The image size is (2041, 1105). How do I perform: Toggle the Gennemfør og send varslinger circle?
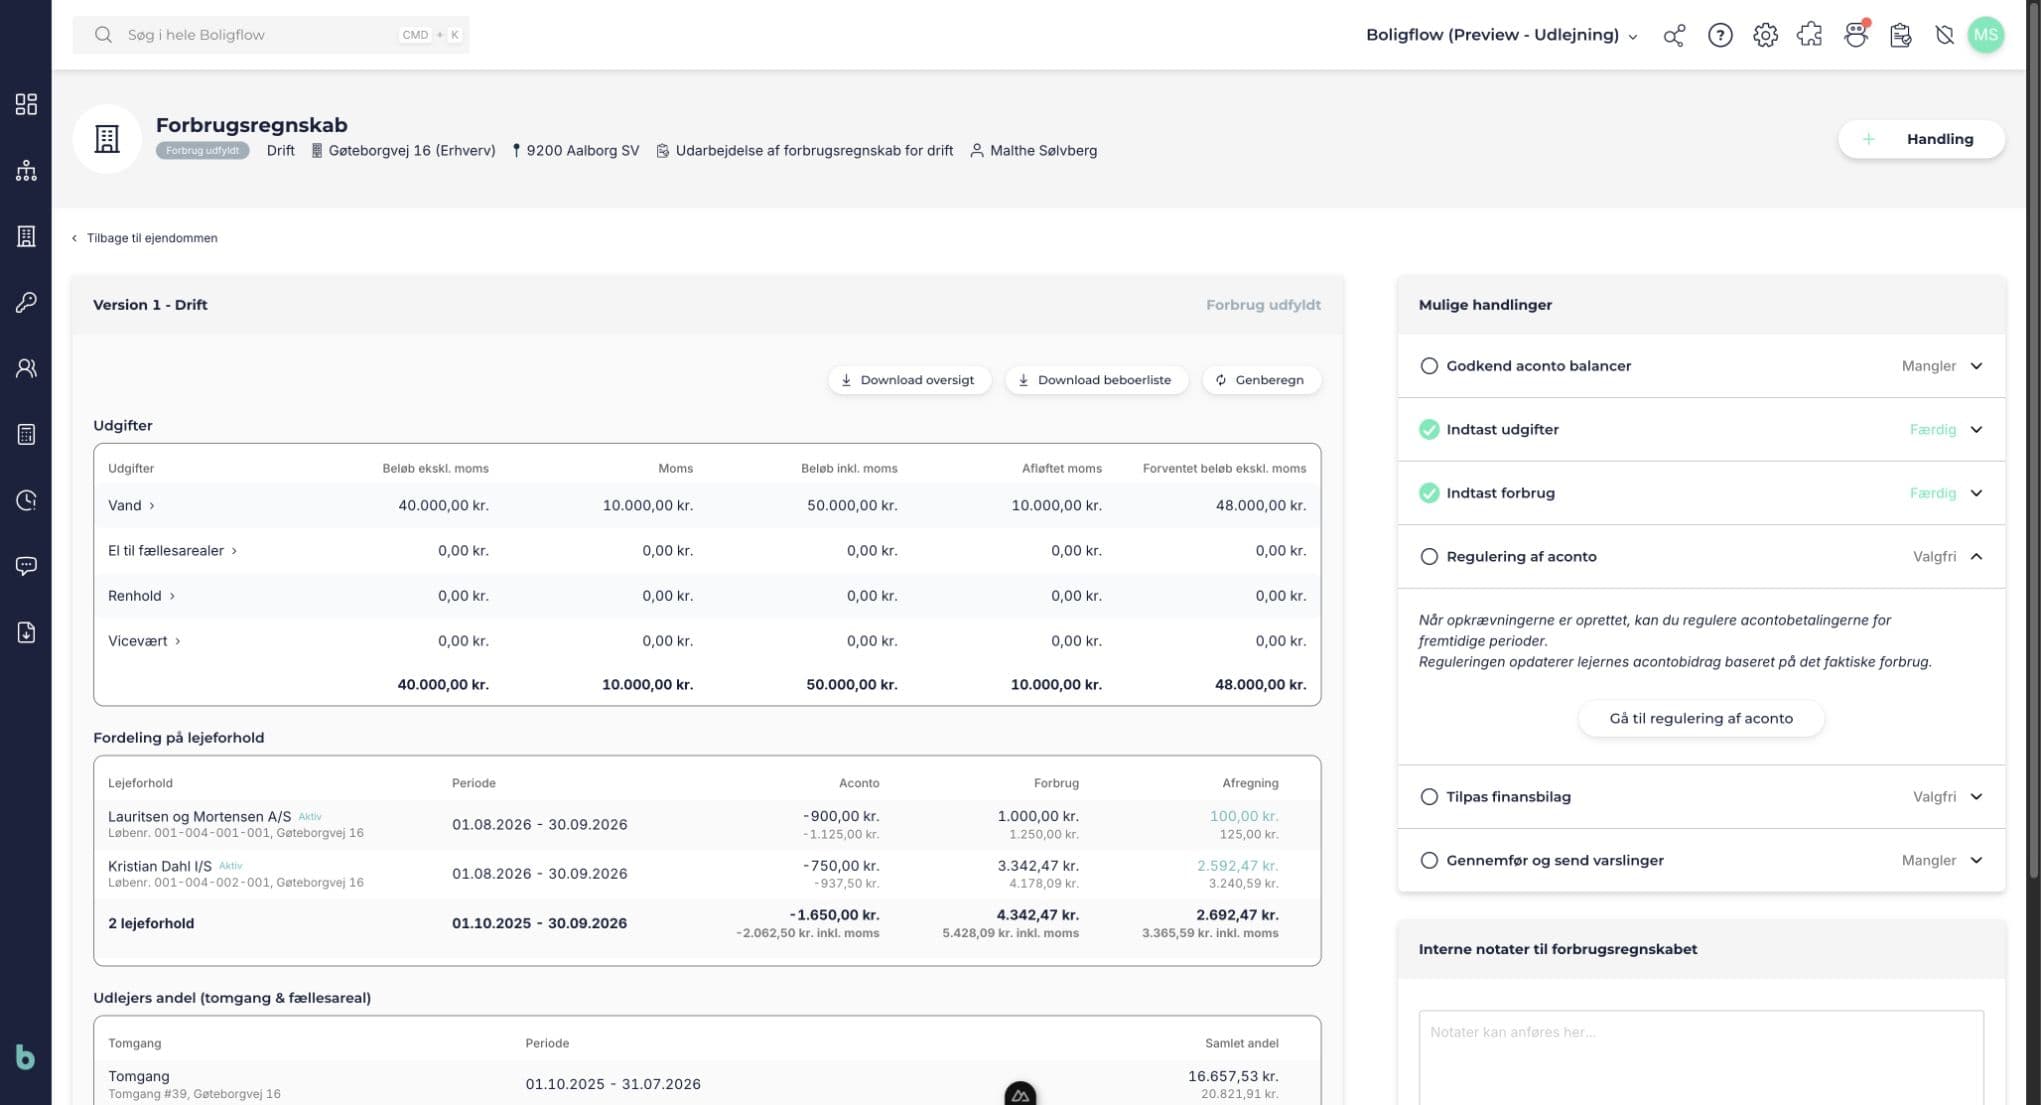click(1429, 861)
